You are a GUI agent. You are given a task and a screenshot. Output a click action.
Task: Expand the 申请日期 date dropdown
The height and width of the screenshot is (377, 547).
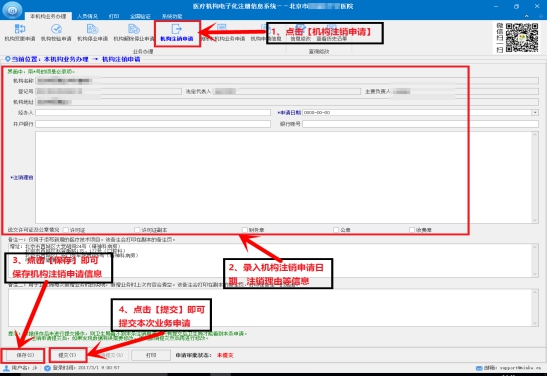(x=535, y=113)
